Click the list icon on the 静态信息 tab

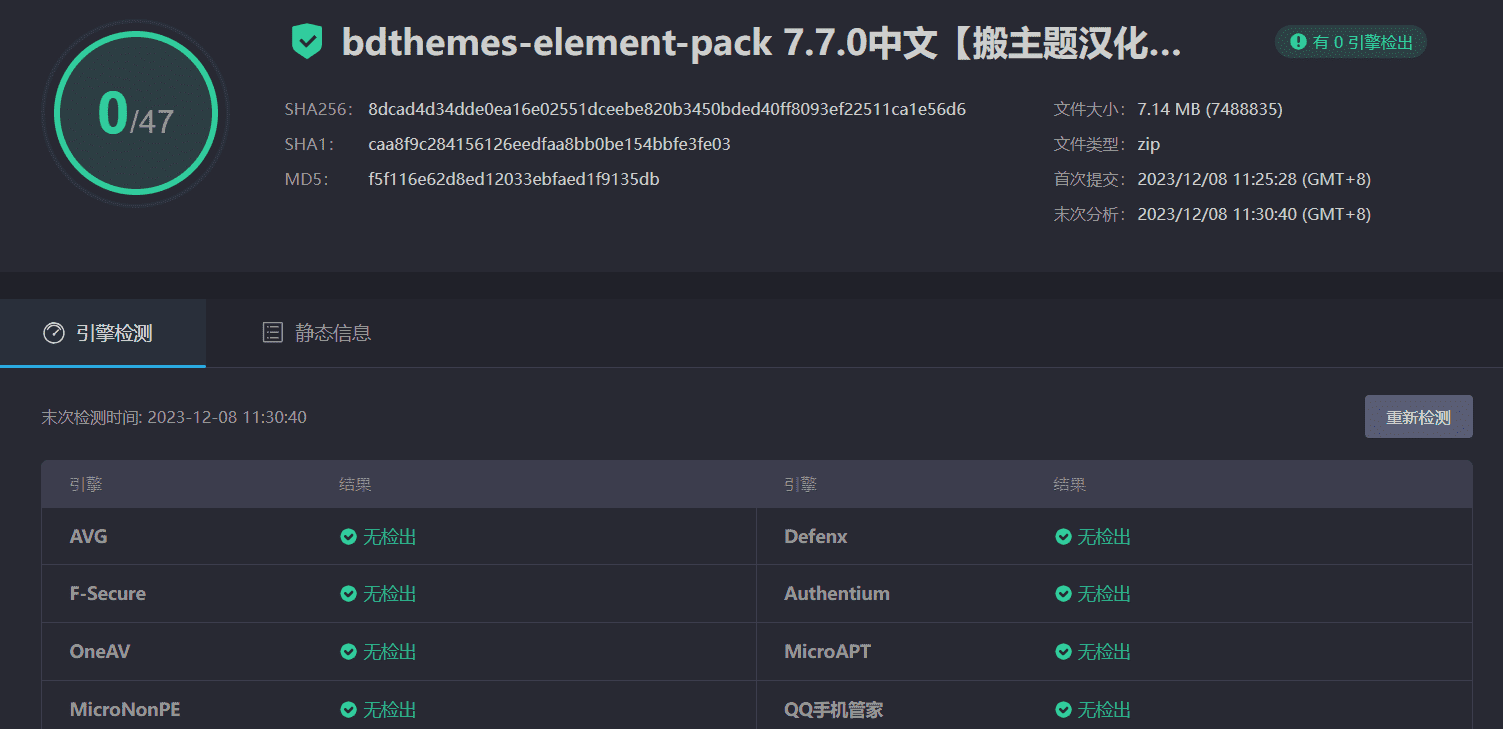[272, 333]
